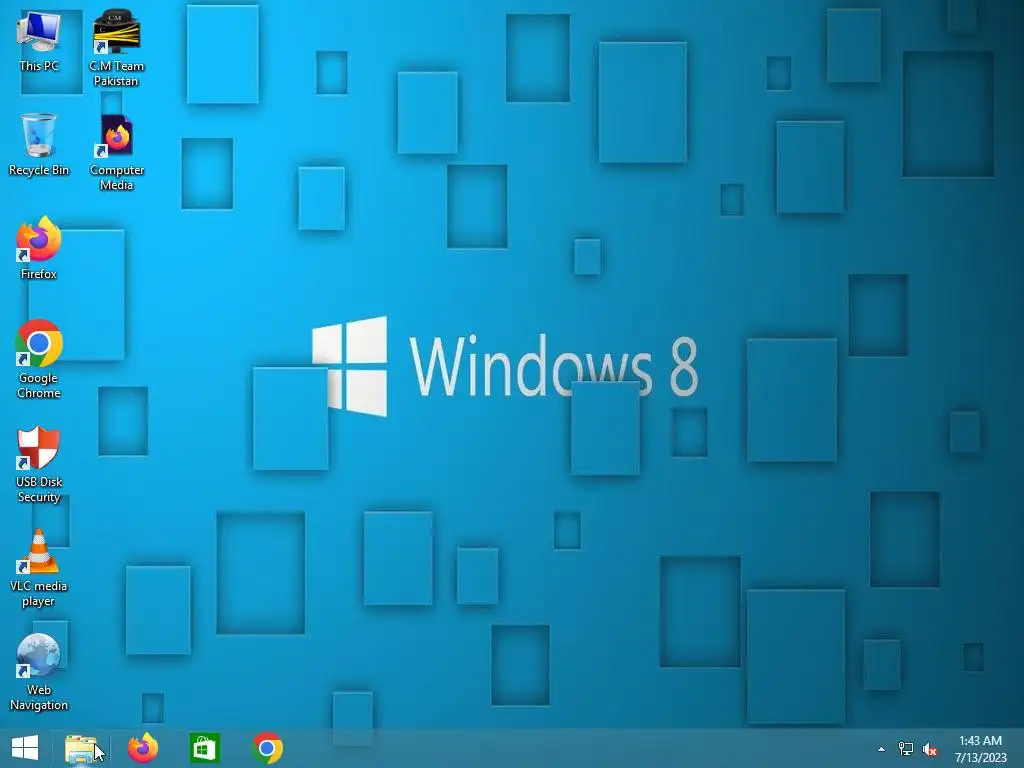Open File Explorer from the taskbar
The image size is (1024, 768).
[x=81, y=748]
